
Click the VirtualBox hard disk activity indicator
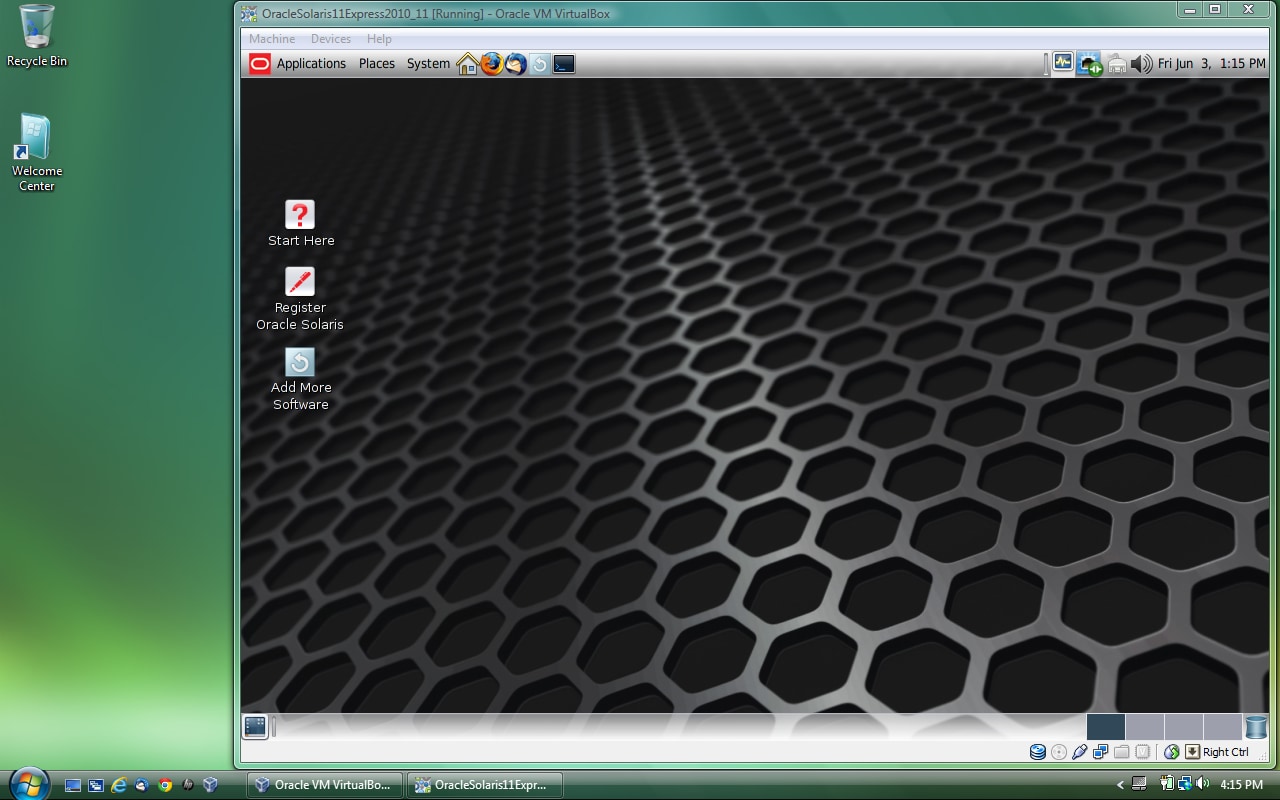coord(1038,752)
